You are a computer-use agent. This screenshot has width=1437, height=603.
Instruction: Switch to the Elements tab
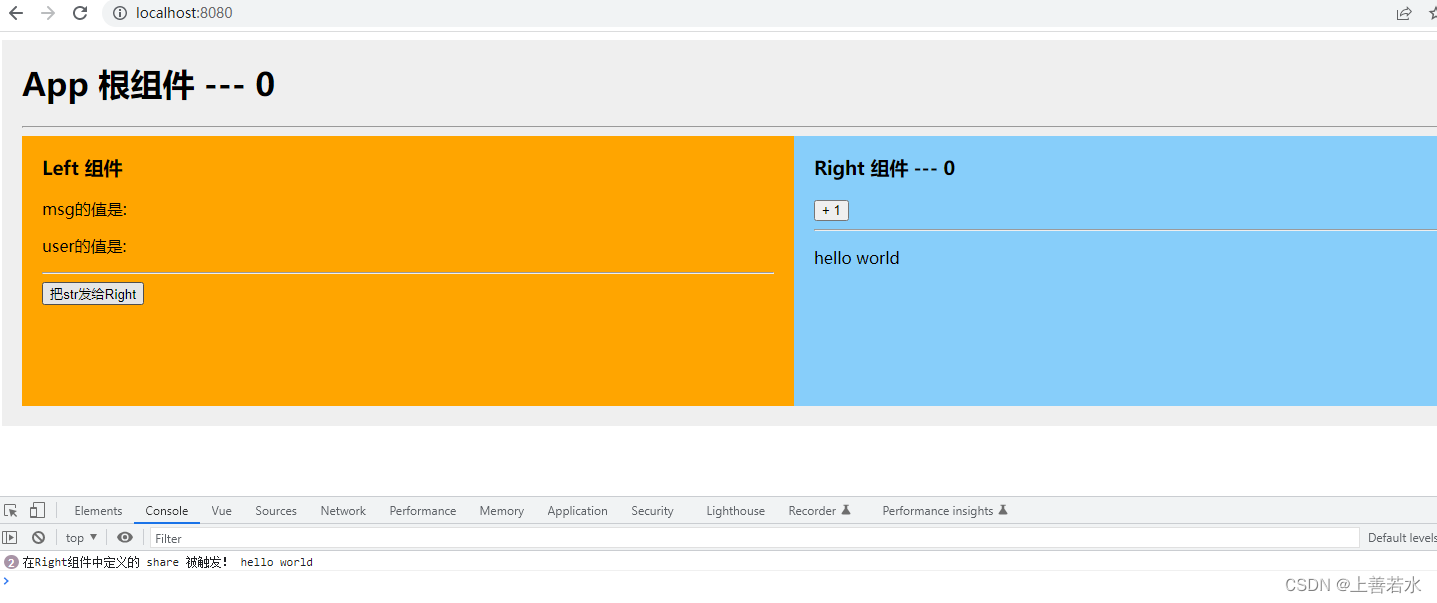click(x=98, y=510)
